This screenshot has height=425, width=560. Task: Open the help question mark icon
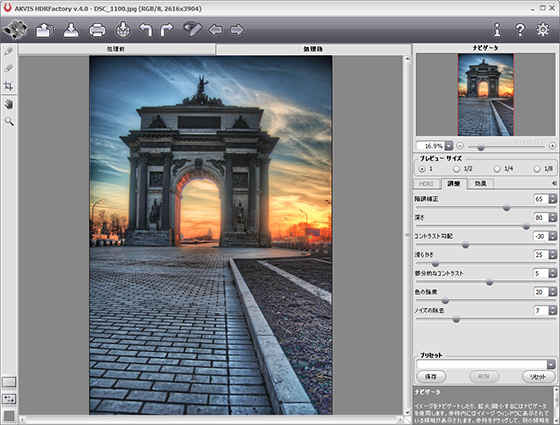point(520,30)
